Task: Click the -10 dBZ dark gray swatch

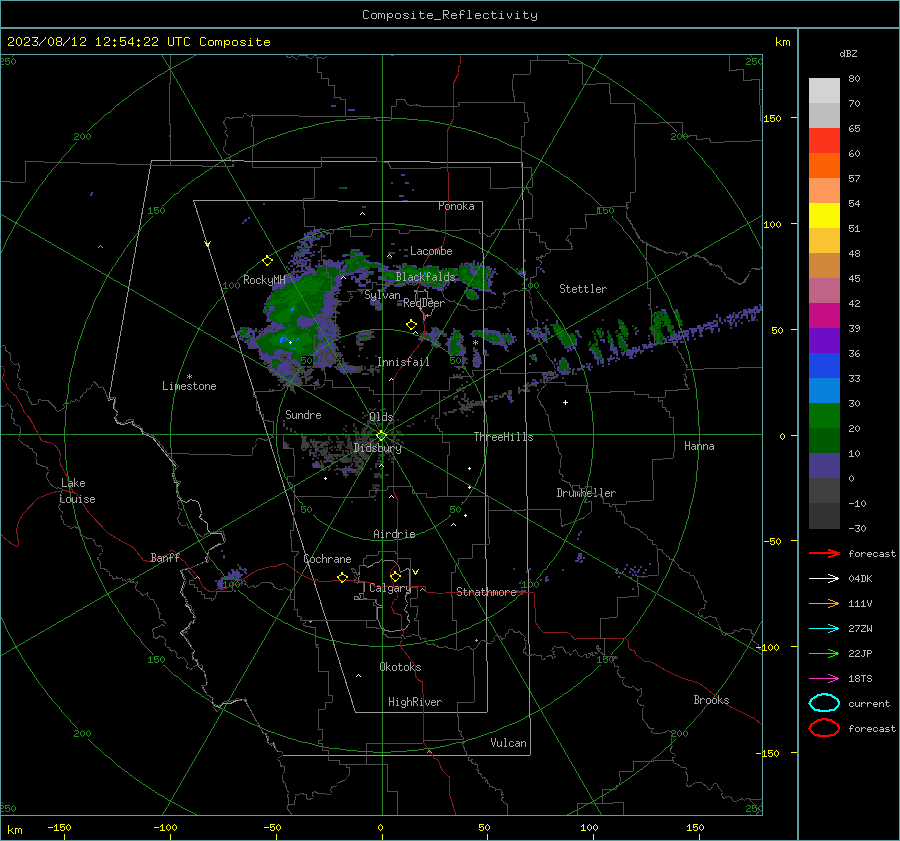Action: [824, 516]
